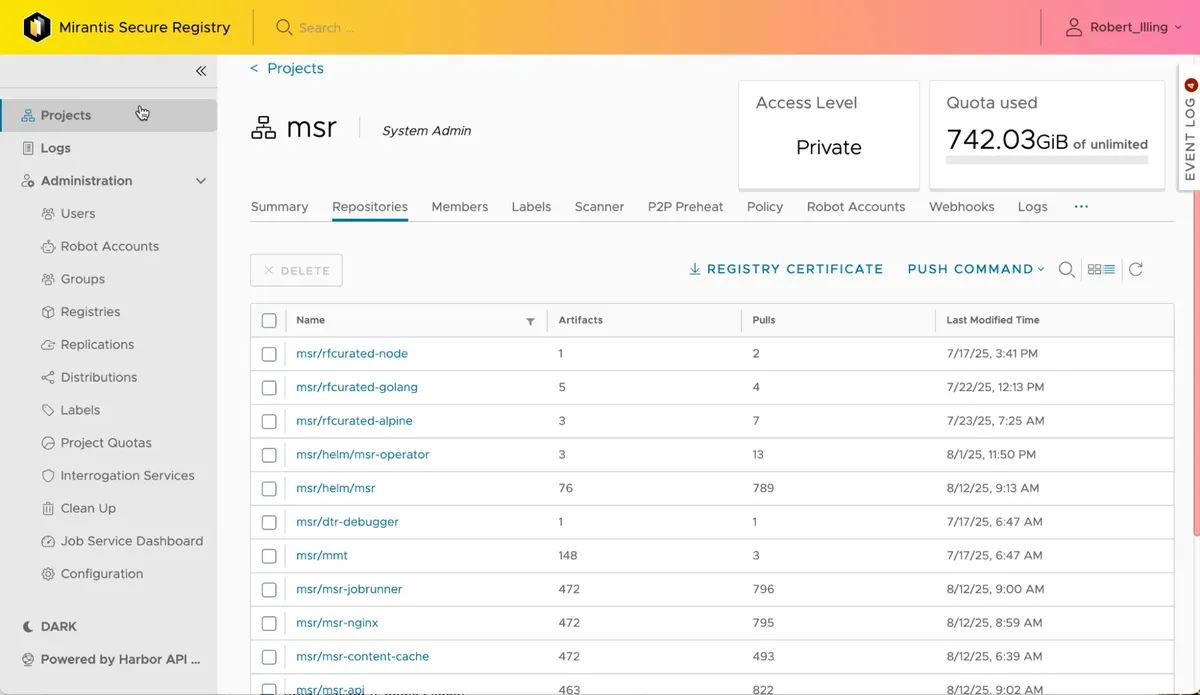Viewport: 1200px width, 695px height.
Task: Open the more tabs ellipsis menu
Action: 1081,206
